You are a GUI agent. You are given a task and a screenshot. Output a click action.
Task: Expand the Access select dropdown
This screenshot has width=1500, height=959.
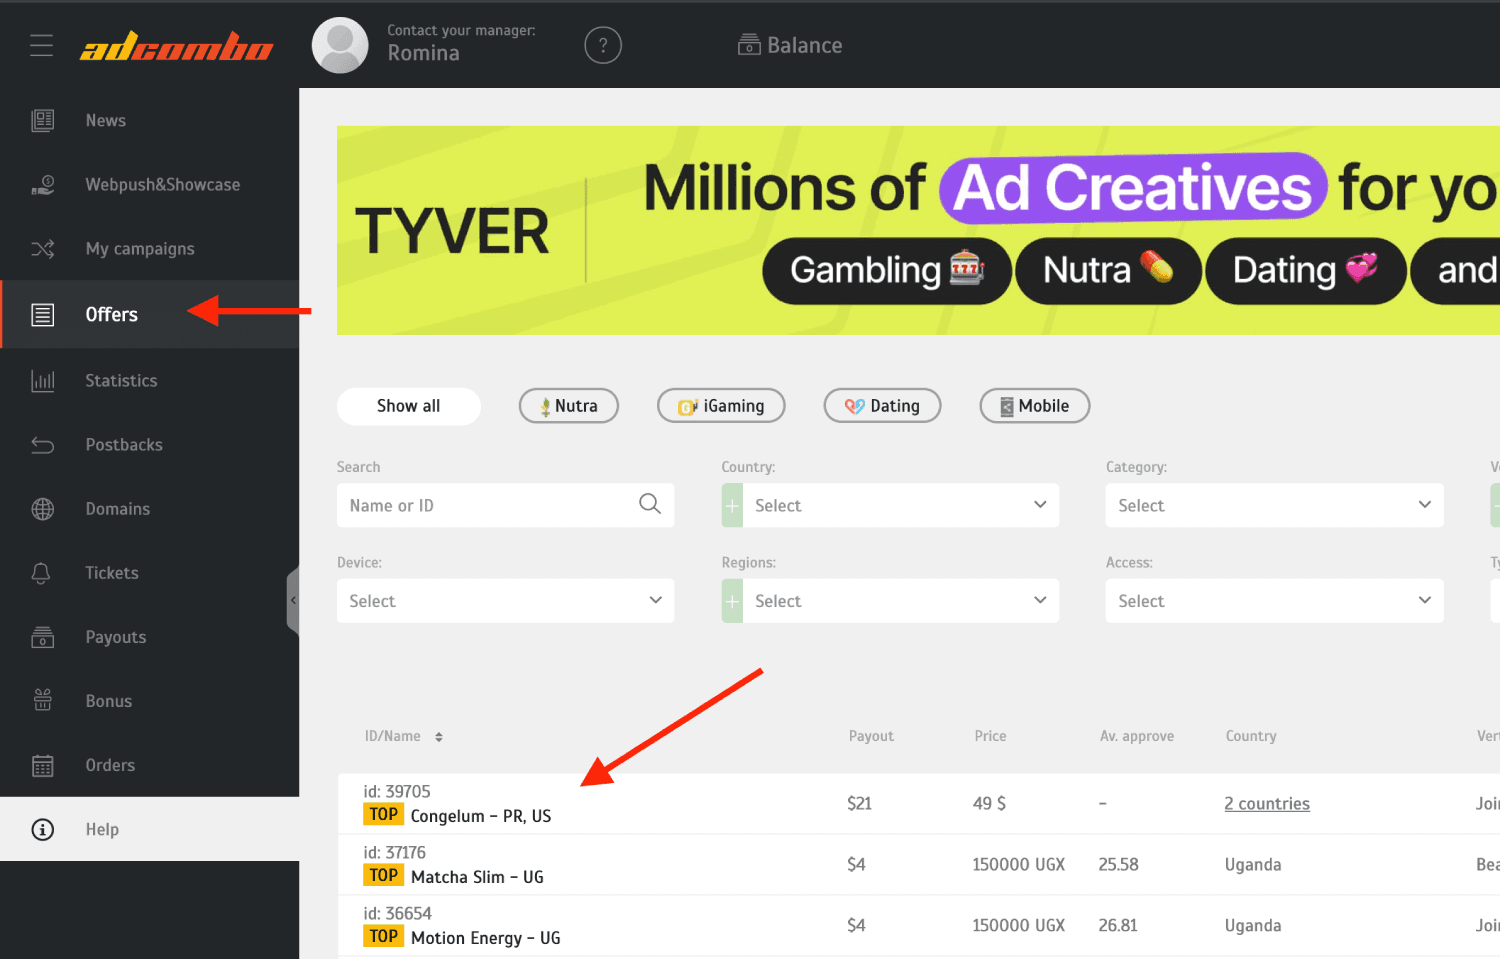pyautogui.click(x=1274, y=601)
